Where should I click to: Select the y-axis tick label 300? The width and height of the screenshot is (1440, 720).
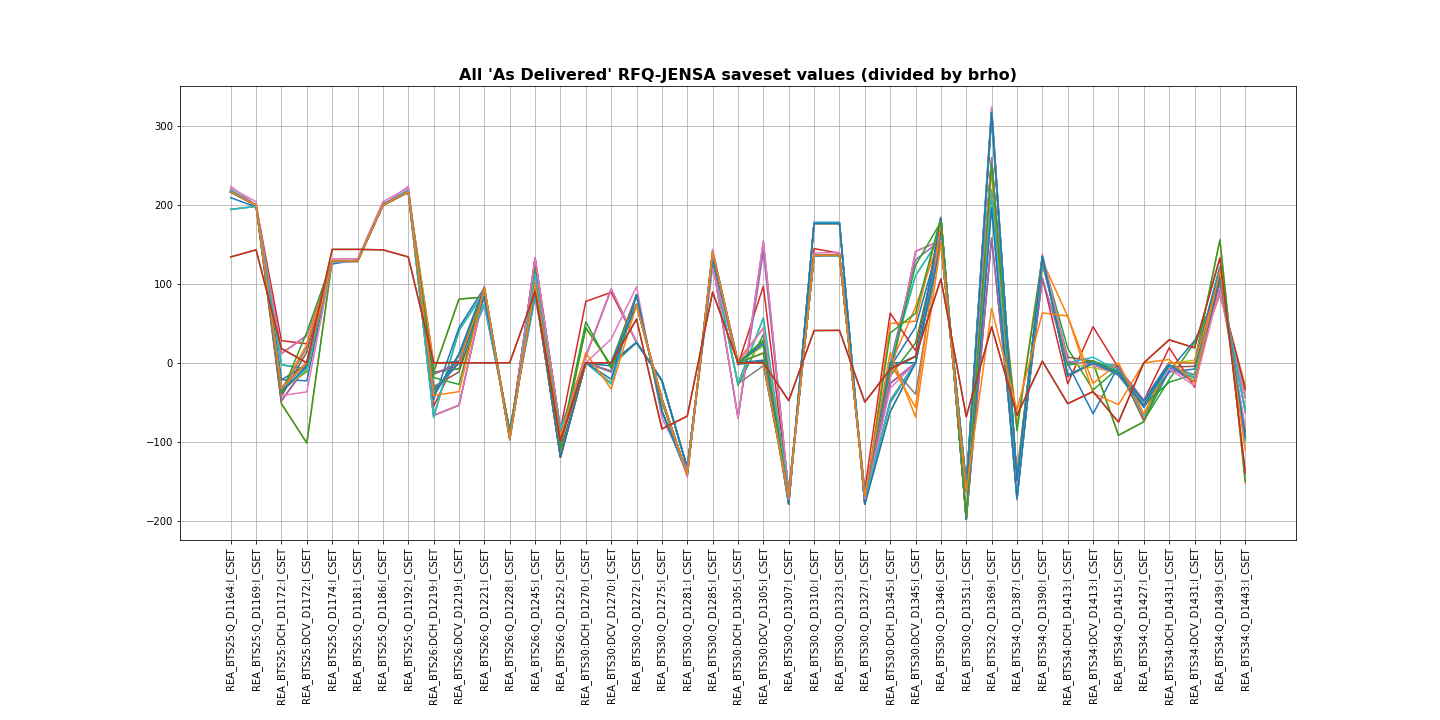(163, 126)
